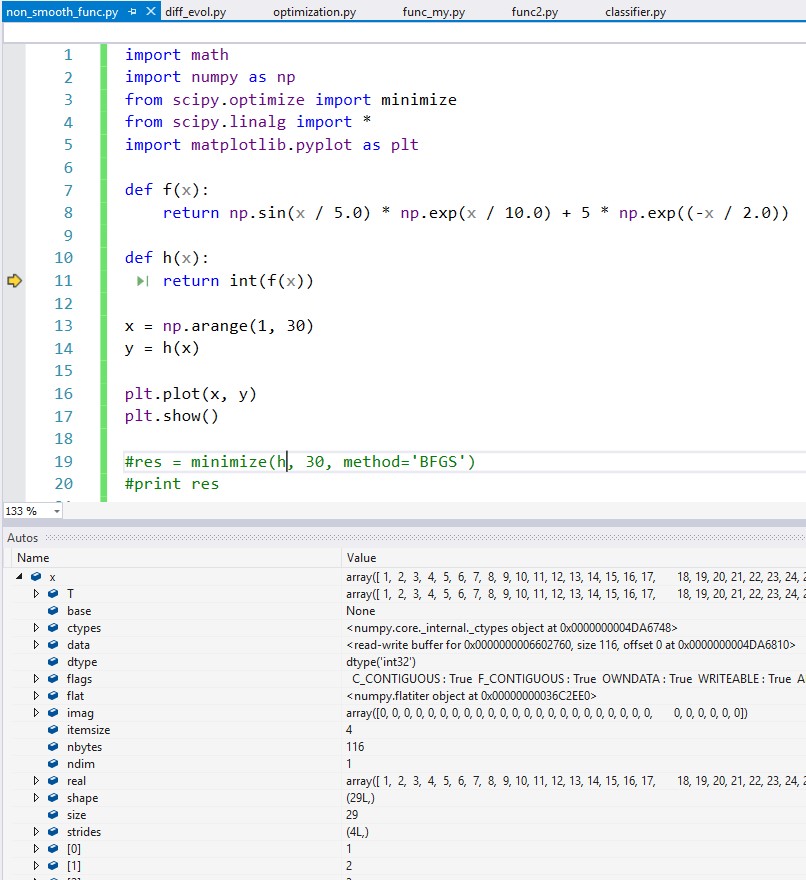Select the shape value (29L,)
This screenshot has width=806, height=880.
point(360,798)
